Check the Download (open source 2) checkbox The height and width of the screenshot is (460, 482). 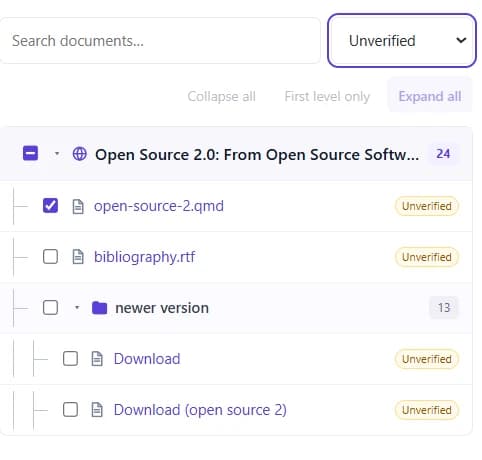click(x=70, y=410)
